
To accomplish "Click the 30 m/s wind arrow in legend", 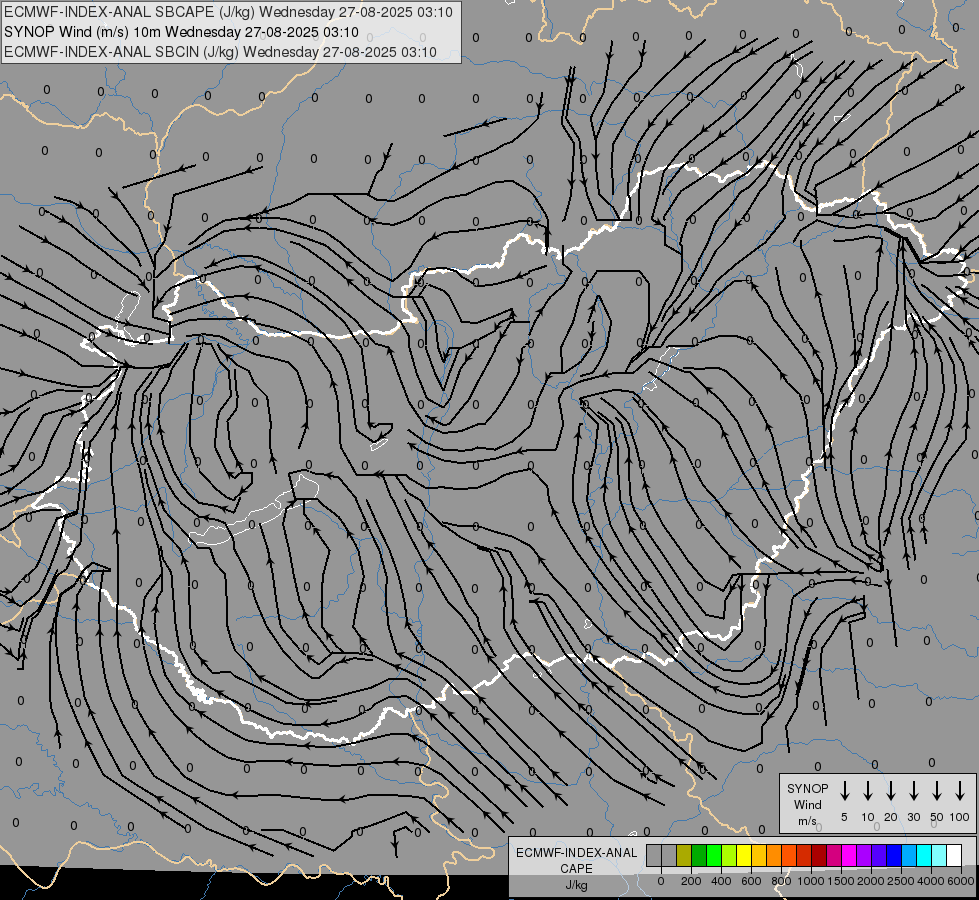I will (913, 791).
